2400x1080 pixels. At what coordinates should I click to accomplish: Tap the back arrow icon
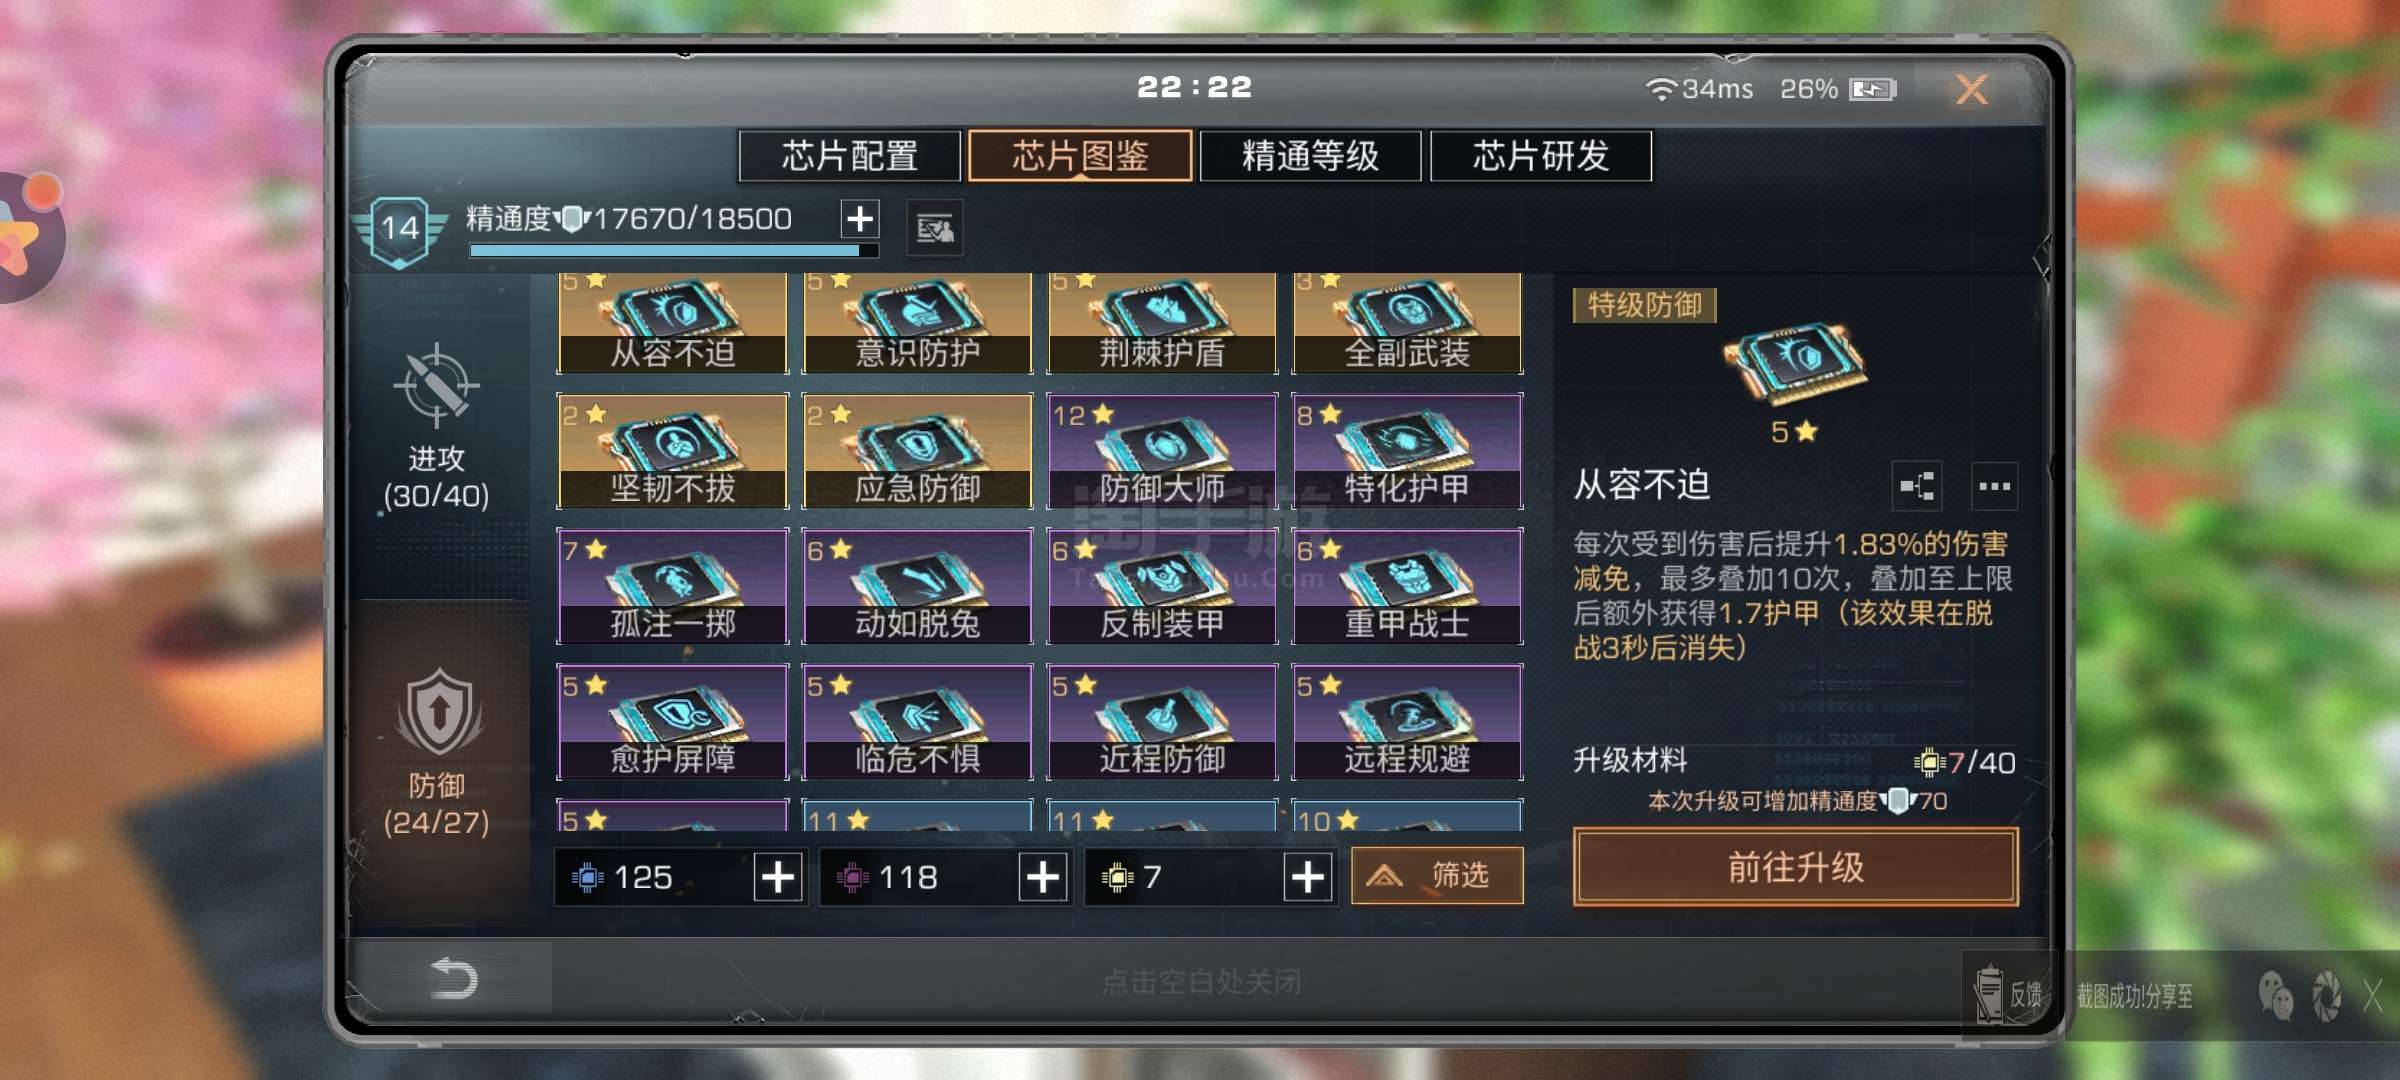pos(452,978)
